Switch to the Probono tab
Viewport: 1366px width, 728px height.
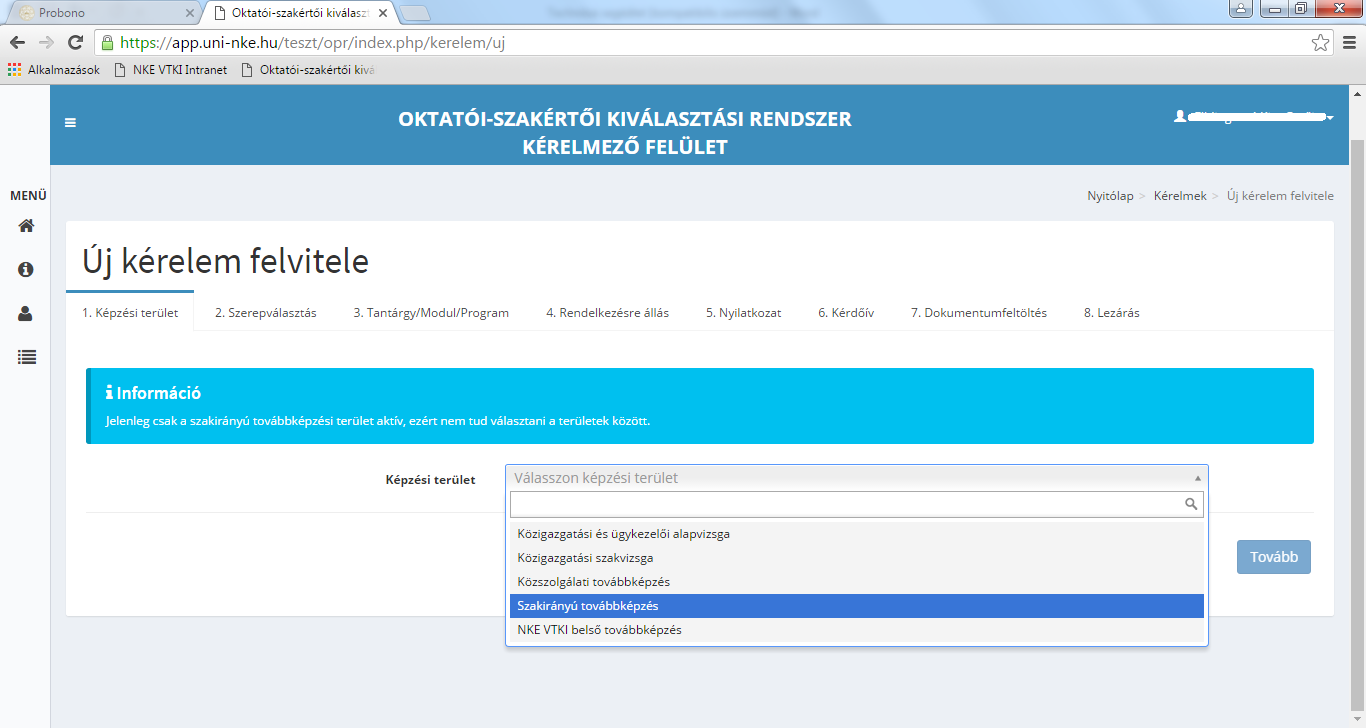[x=103, y=13]
